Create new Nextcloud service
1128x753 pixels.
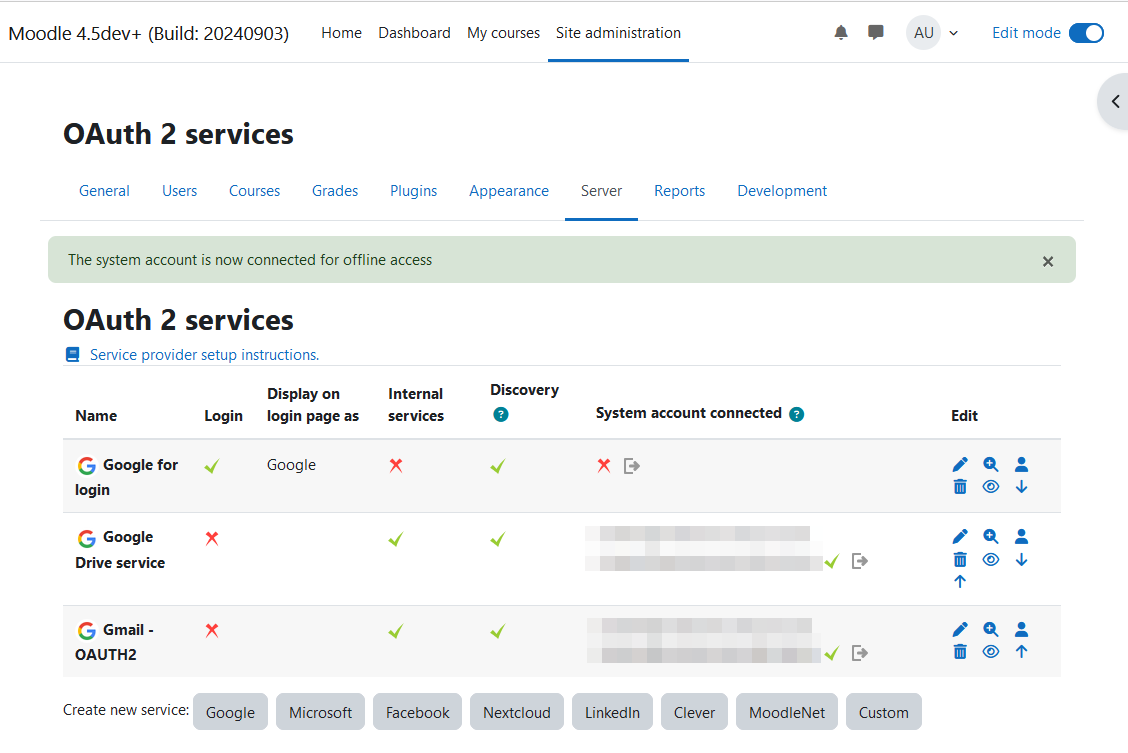517,712
